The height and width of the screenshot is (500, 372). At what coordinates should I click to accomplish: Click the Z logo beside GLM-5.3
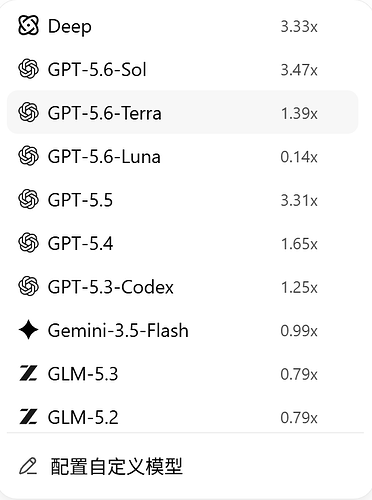click(x=28, y=373)
